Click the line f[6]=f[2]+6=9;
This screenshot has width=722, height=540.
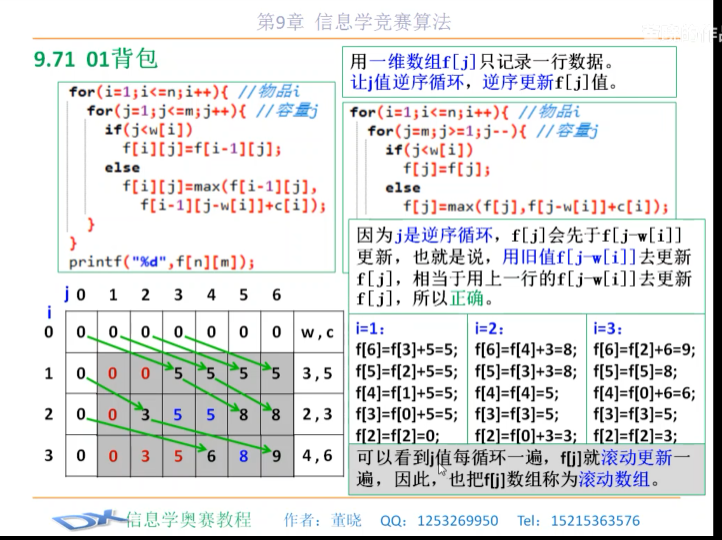point(644,350)
